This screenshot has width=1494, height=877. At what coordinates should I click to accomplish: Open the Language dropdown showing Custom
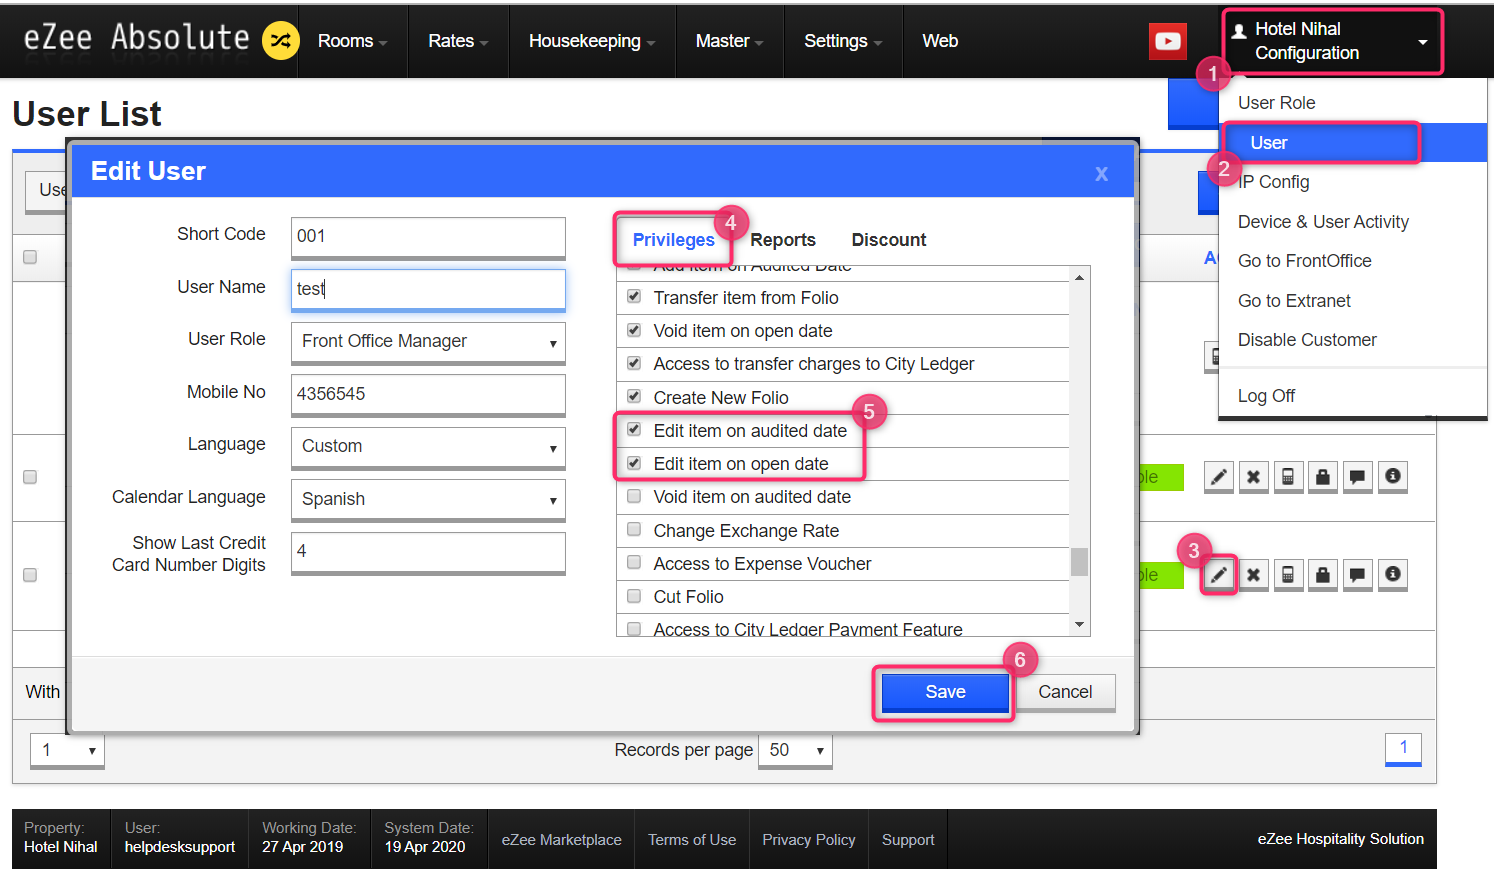pos(428,447)
